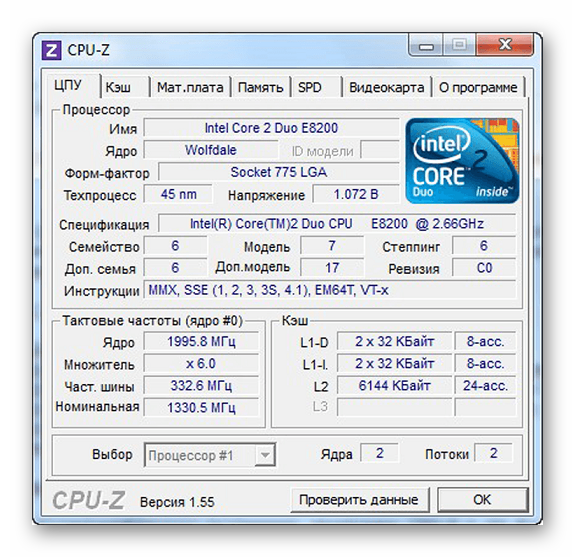Click the gray CPU-Z logo at bottom
This screenshot has height=557, width=575.
89,500
